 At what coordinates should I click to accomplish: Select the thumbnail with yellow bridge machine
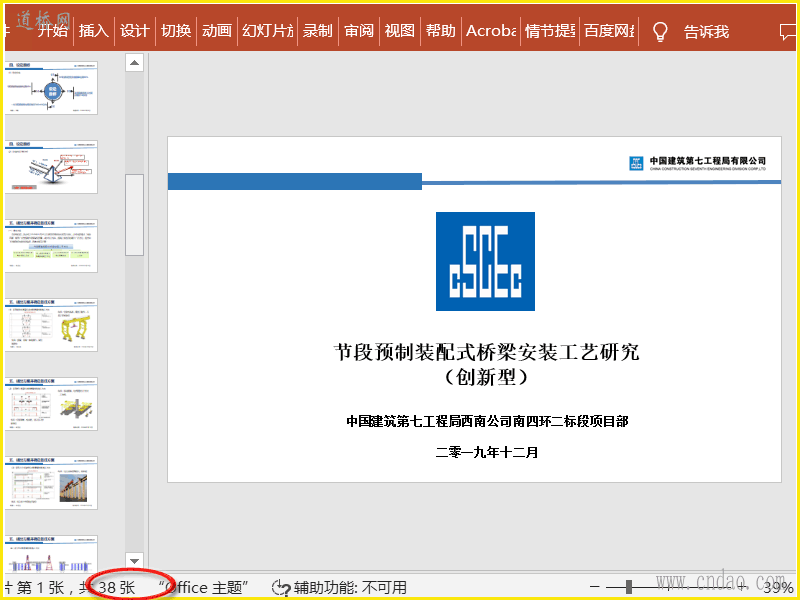coord(51,404)
